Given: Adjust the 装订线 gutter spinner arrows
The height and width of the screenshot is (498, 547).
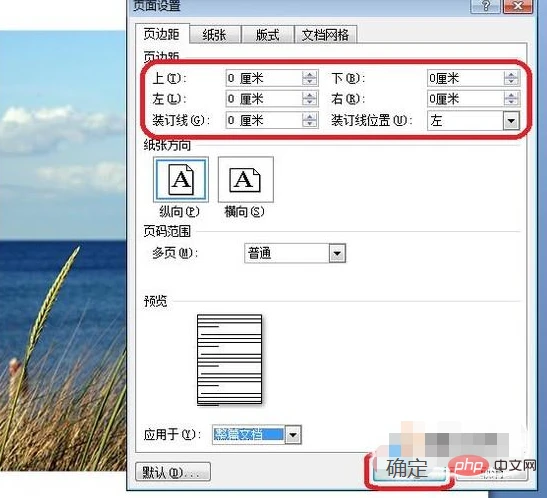Looking at the screenshot, I should [310, 120].
